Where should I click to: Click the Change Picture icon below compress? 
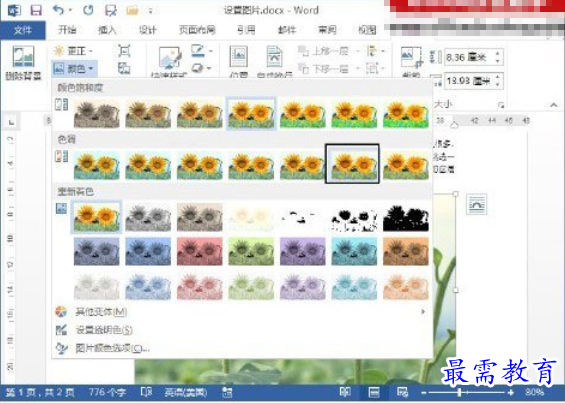[x=124, y=68]
